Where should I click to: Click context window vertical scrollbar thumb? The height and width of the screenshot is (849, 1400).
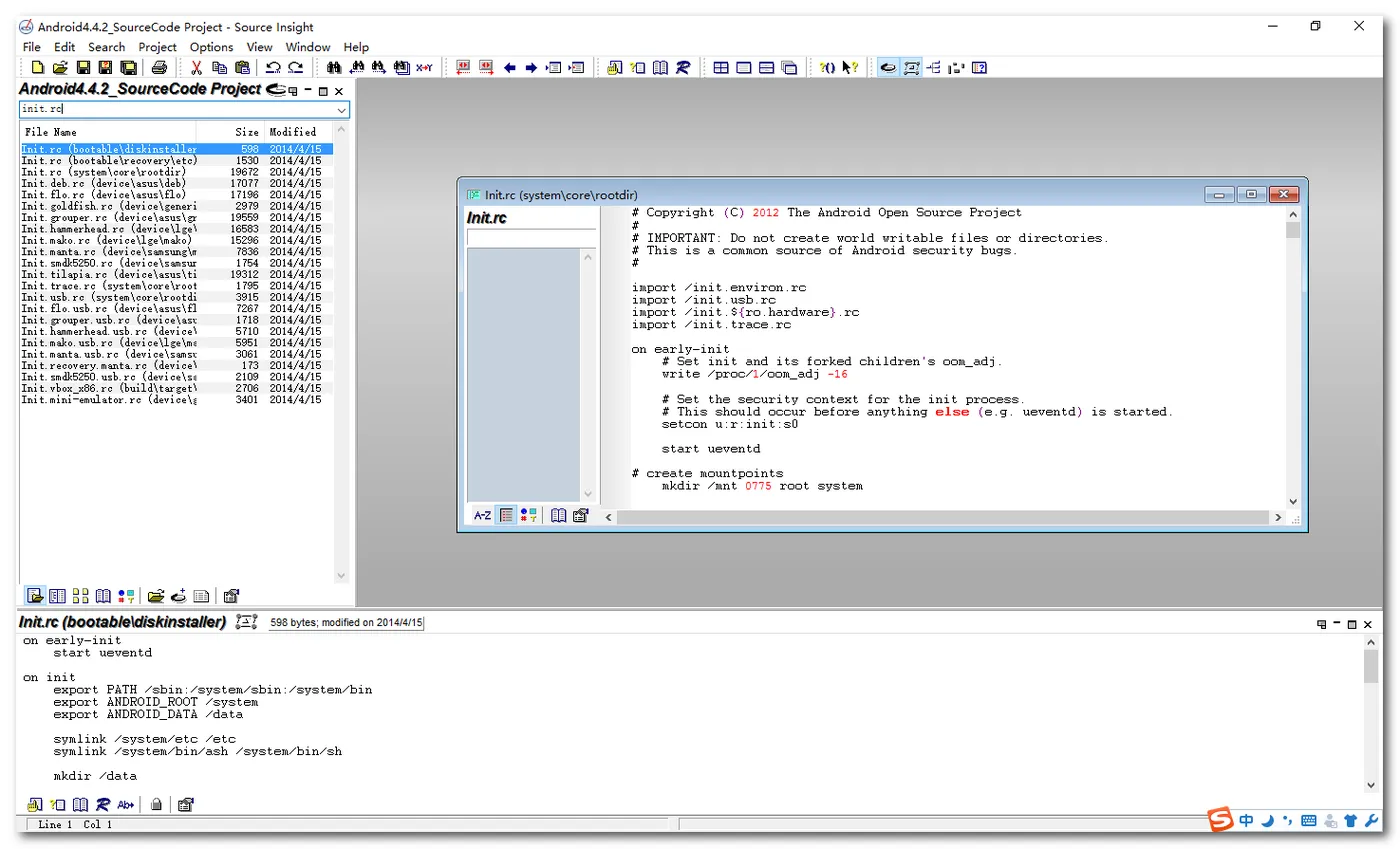(1371, 665)
